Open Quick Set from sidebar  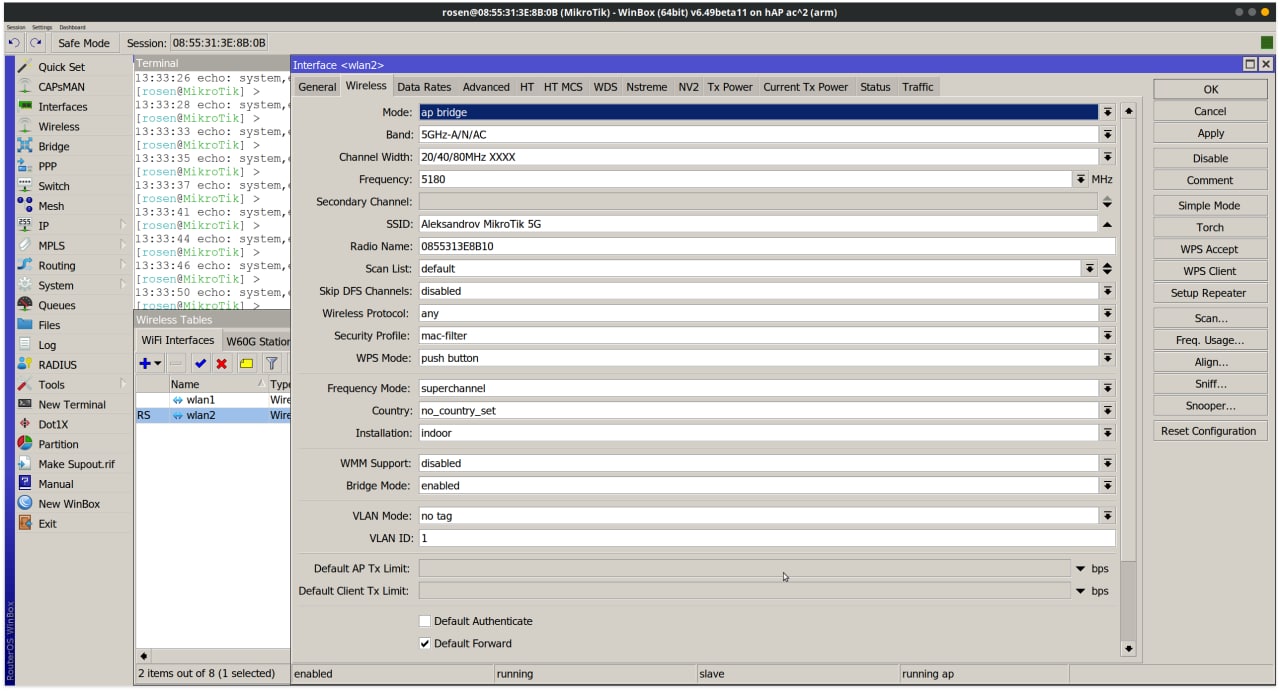pos(61,67)
